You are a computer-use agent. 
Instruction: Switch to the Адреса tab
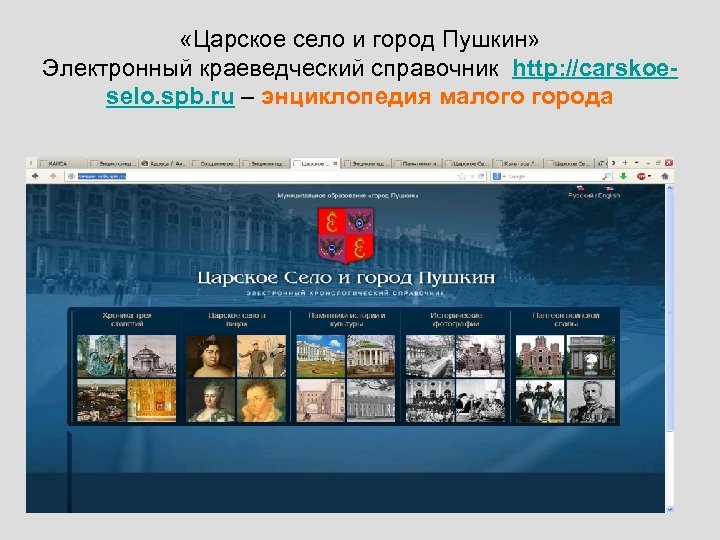point(163,163)
